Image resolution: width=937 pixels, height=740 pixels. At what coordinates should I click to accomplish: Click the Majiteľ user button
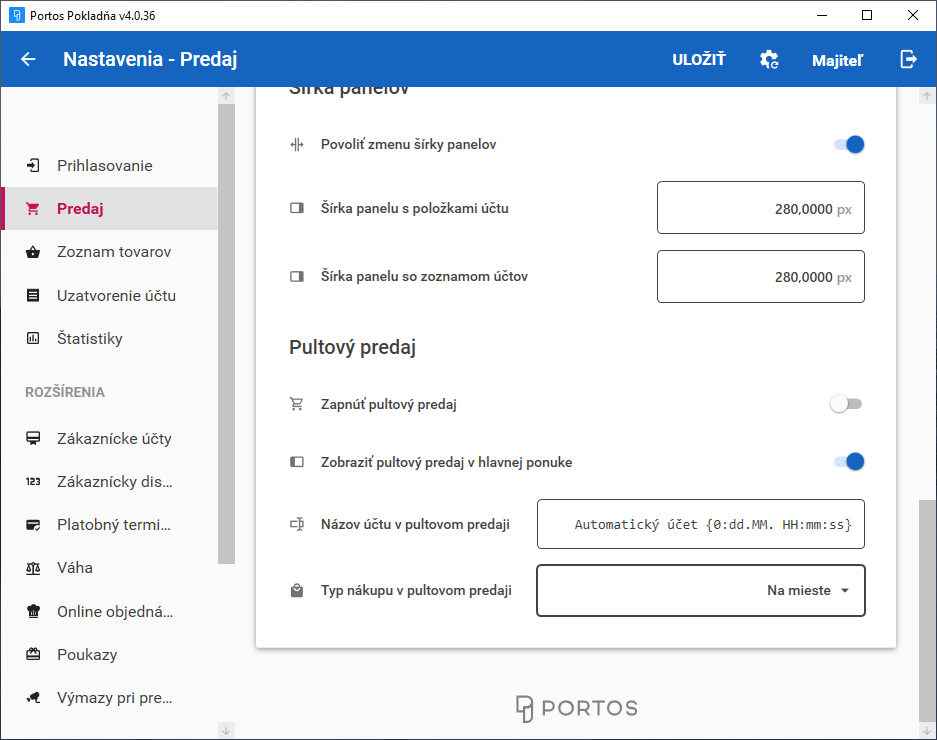837,60
